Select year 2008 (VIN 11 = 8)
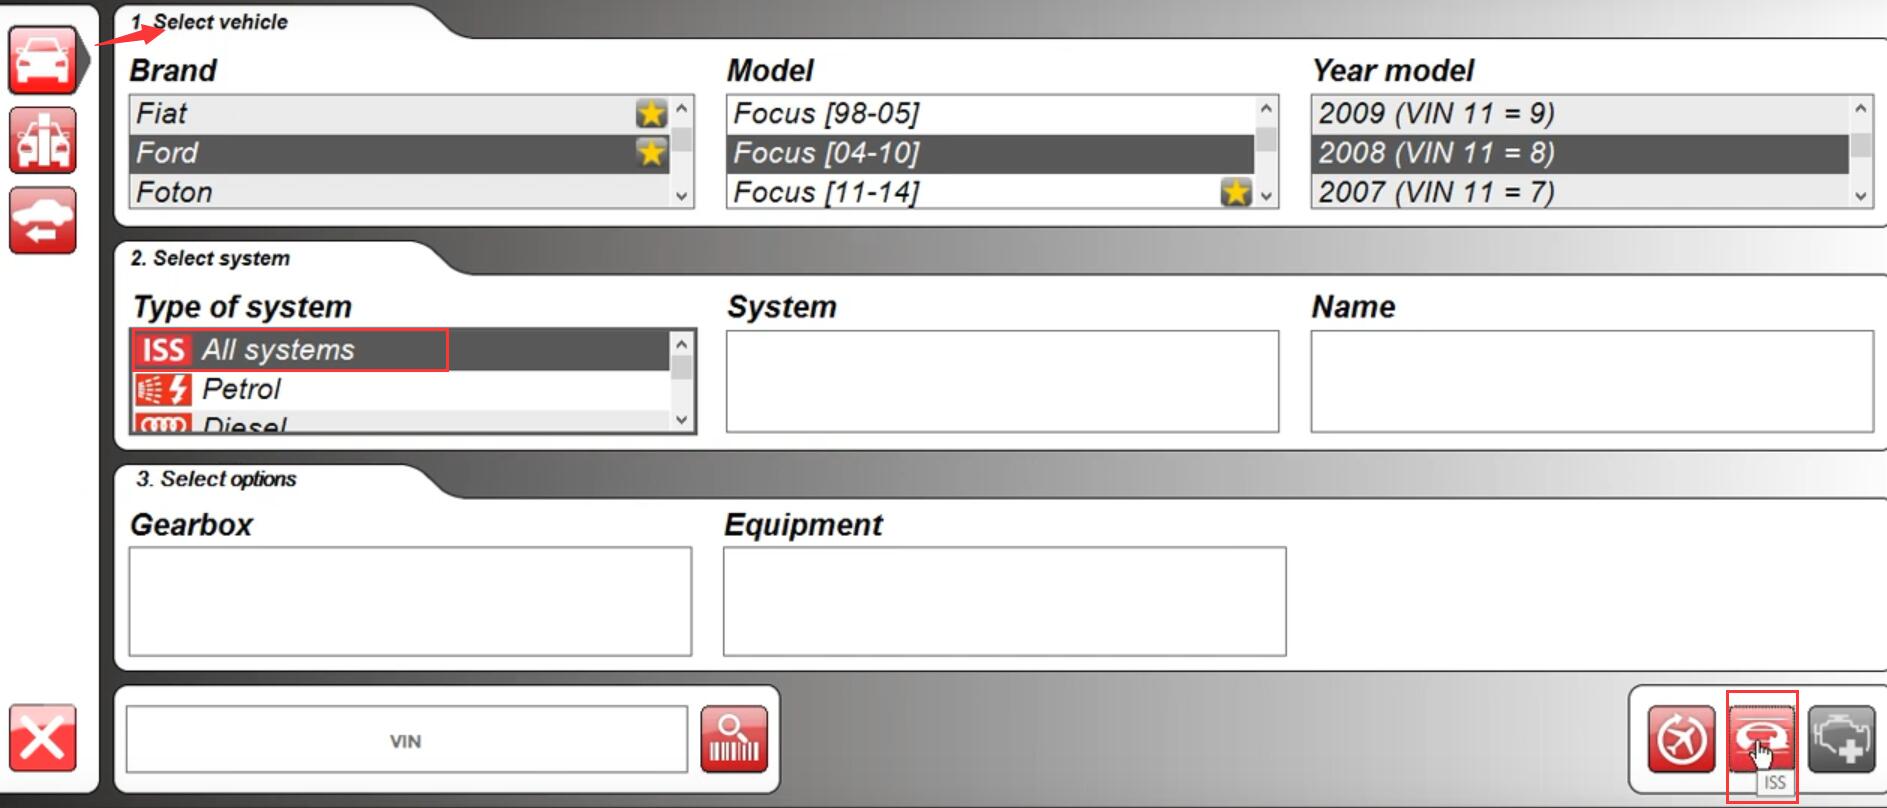 [1580, 153]
